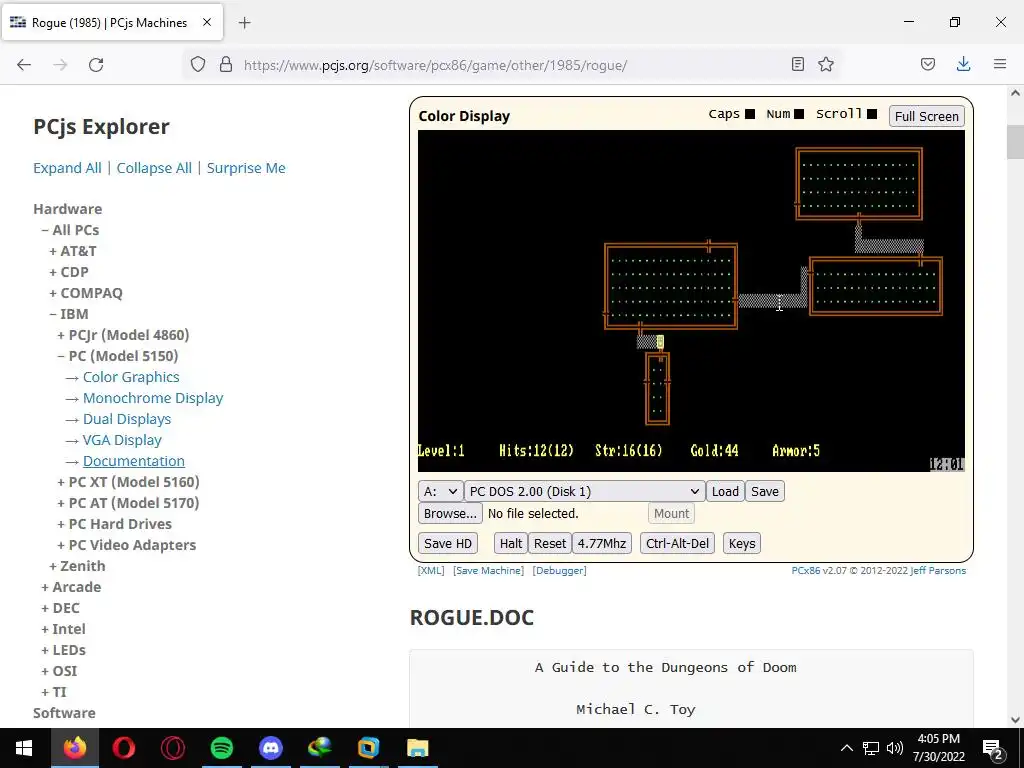This screenshot has width=1024, height=768.
Task: Open the Firefox downloads panel
Action: click(x=963, y=64)
